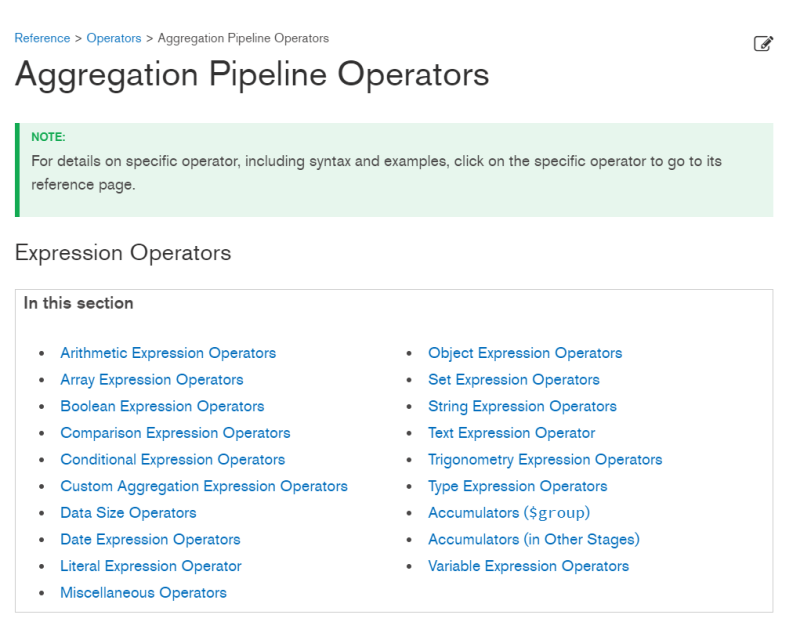Open Comparison Expression Operators
The image size is (800, 622).
[174, 433]
